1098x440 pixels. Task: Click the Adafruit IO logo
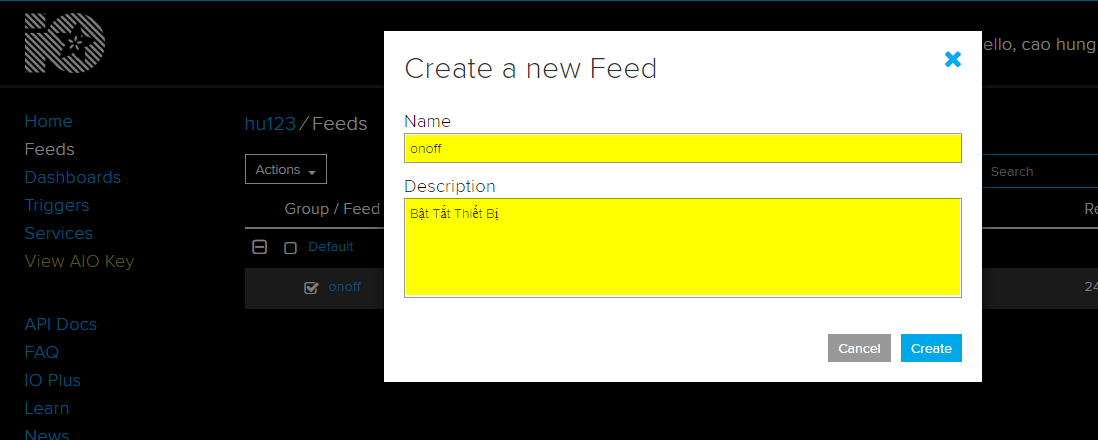(x=65, y=44)
